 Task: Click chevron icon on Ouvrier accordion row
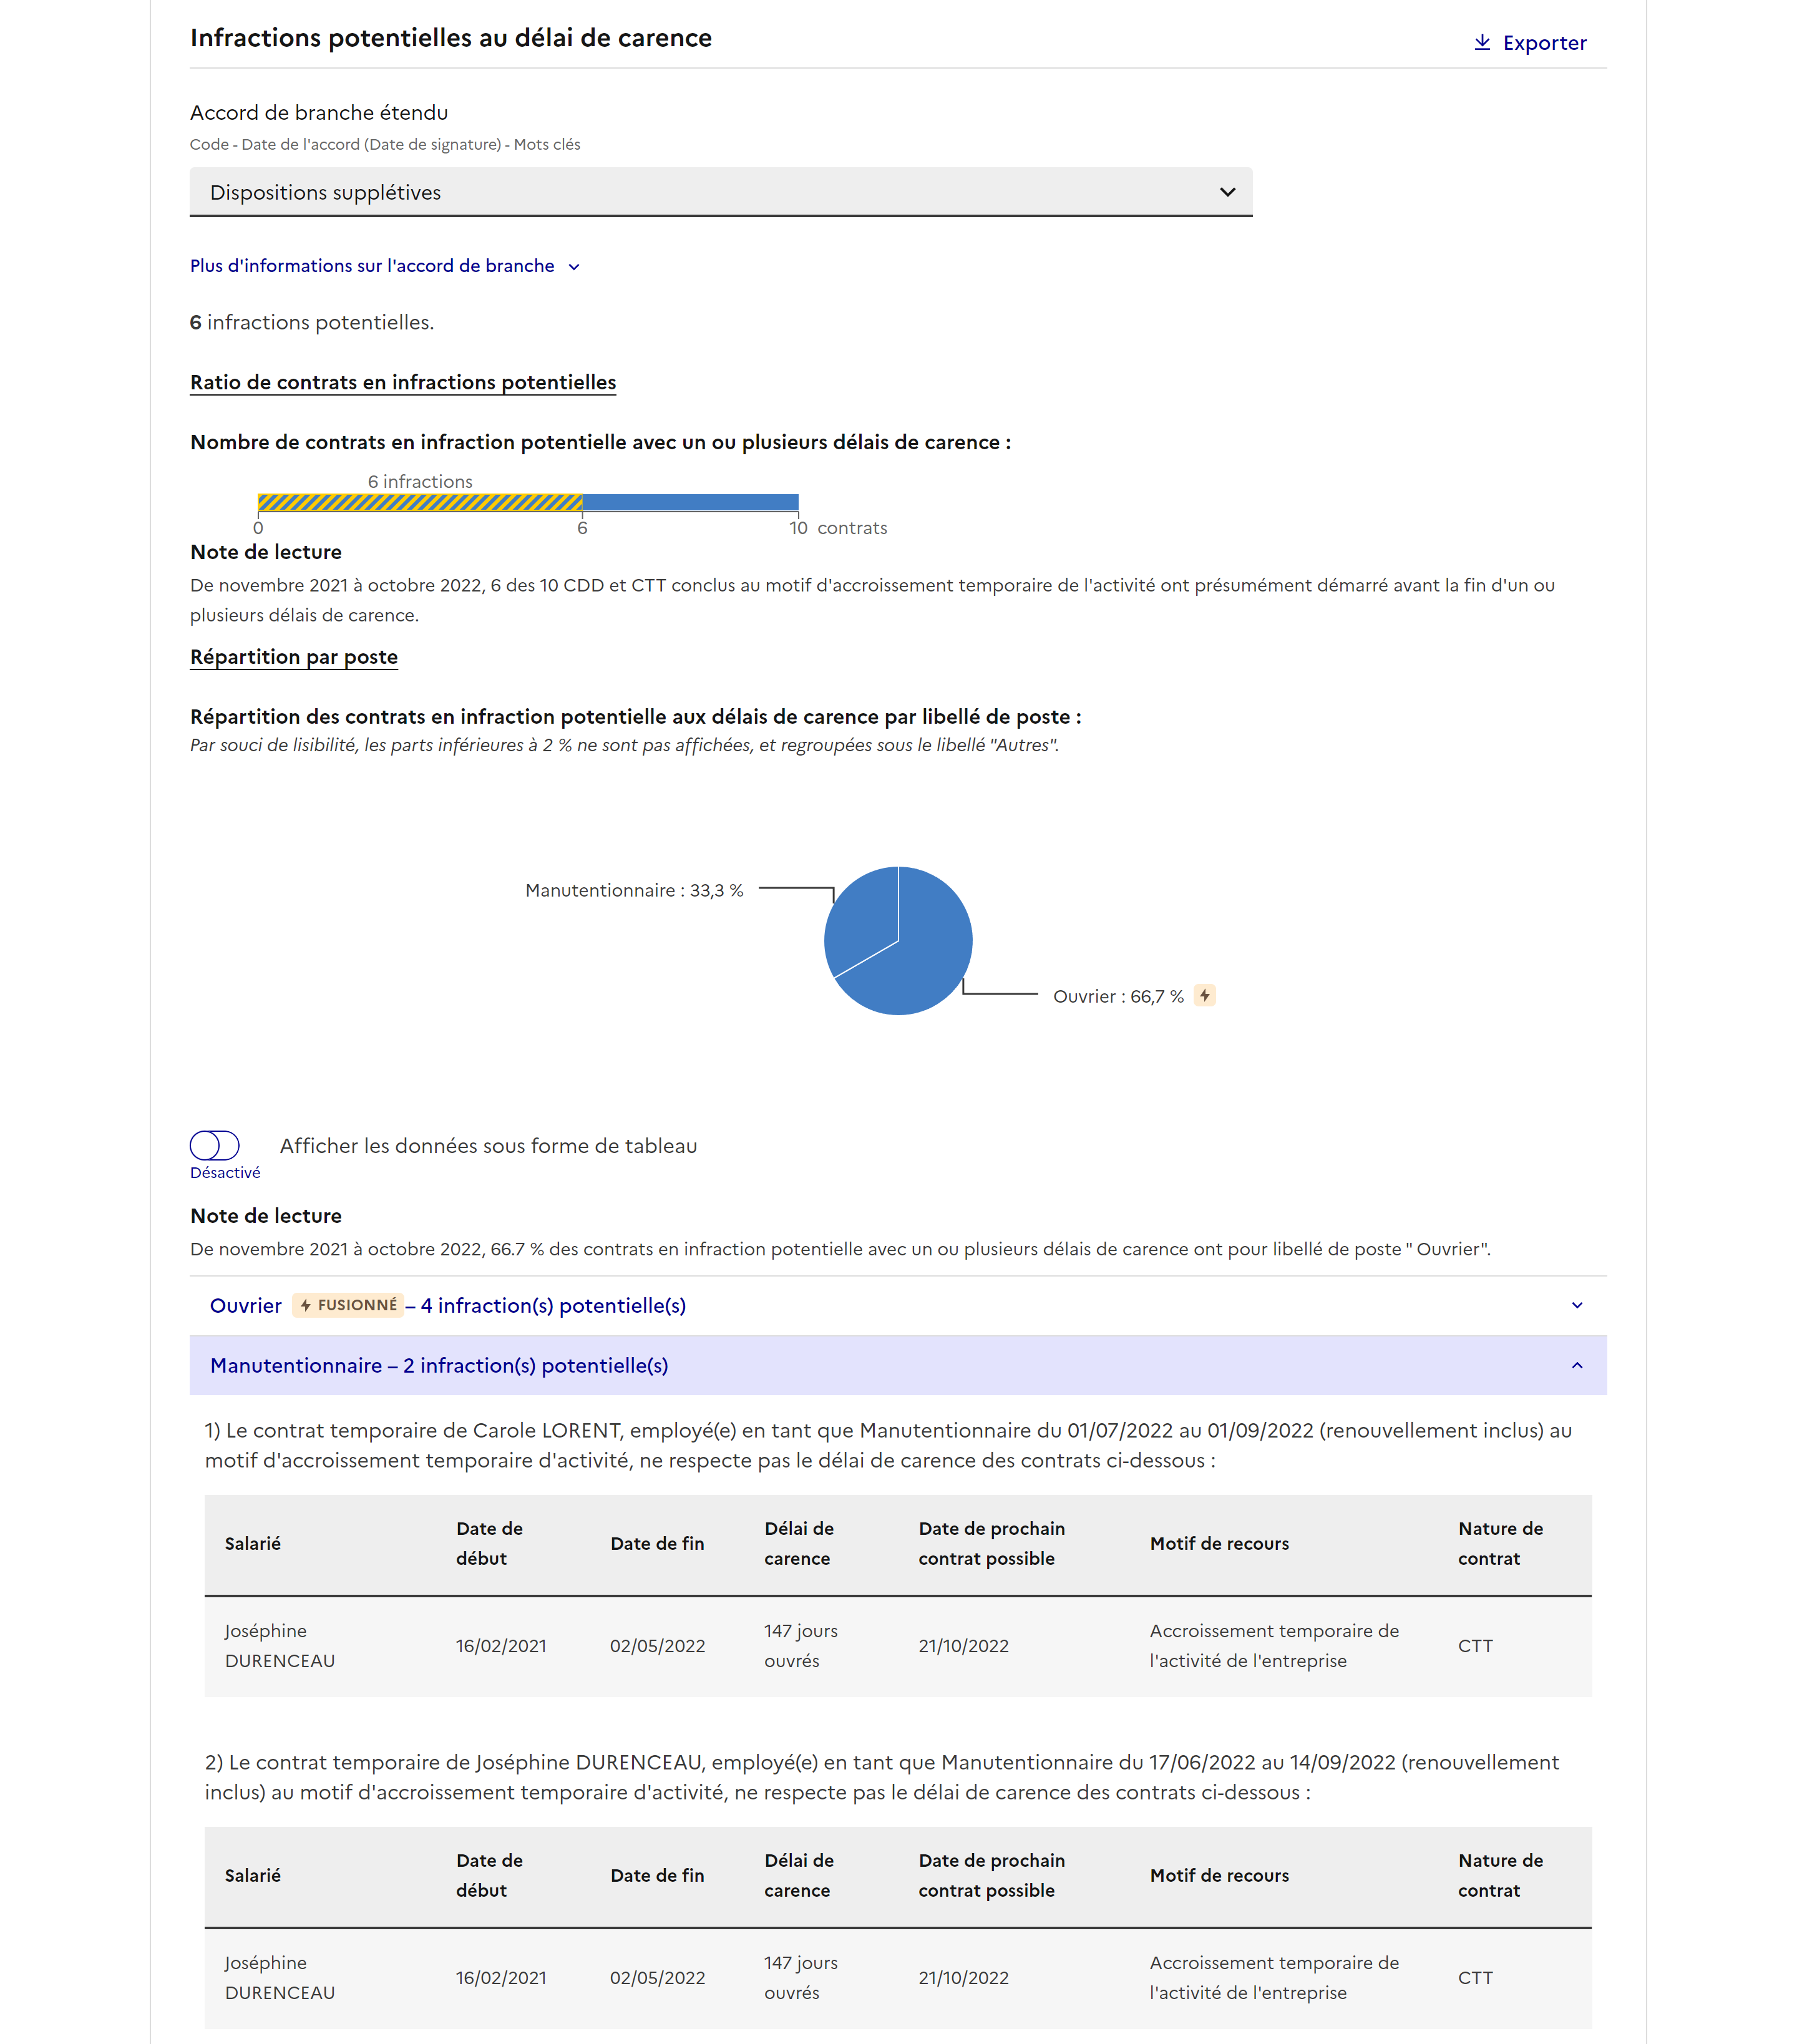point(1576,1305)
